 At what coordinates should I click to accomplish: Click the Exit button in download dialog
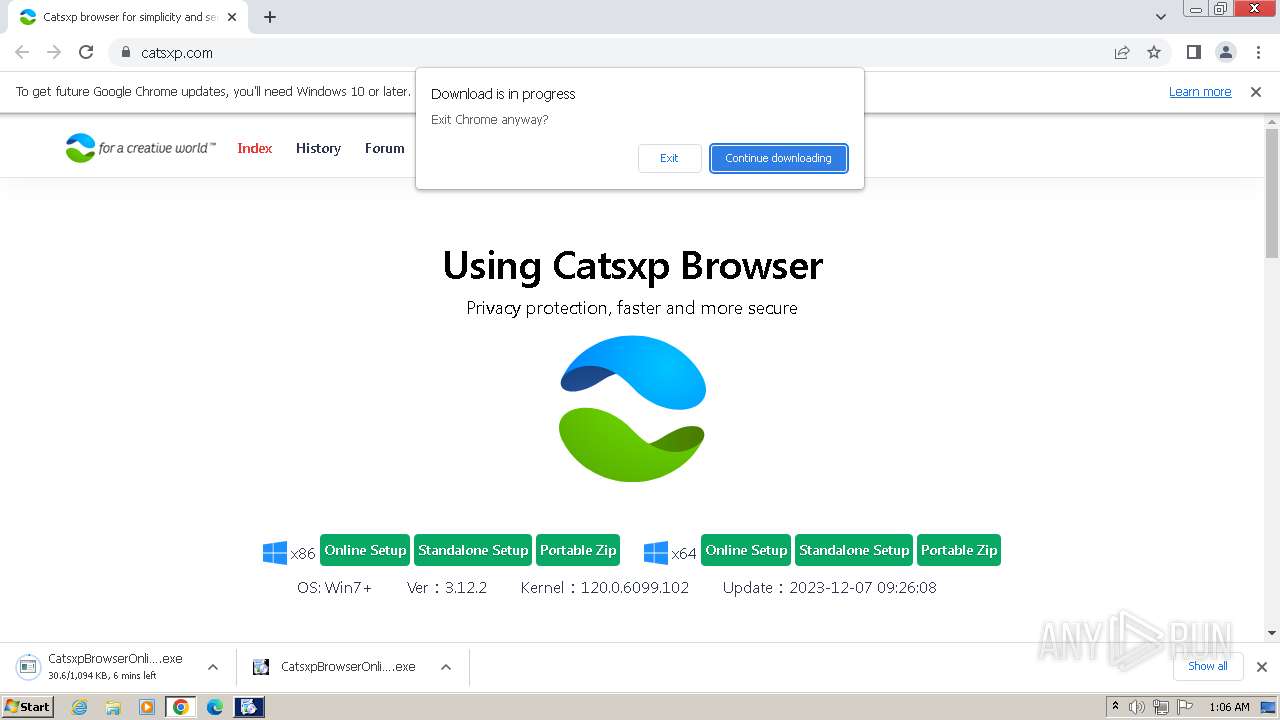coord(669,158)
